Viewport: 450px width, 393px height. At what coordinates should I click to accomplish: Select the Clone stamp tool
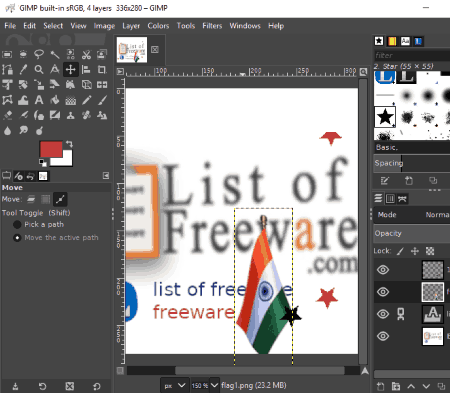(x=71, y=115)
